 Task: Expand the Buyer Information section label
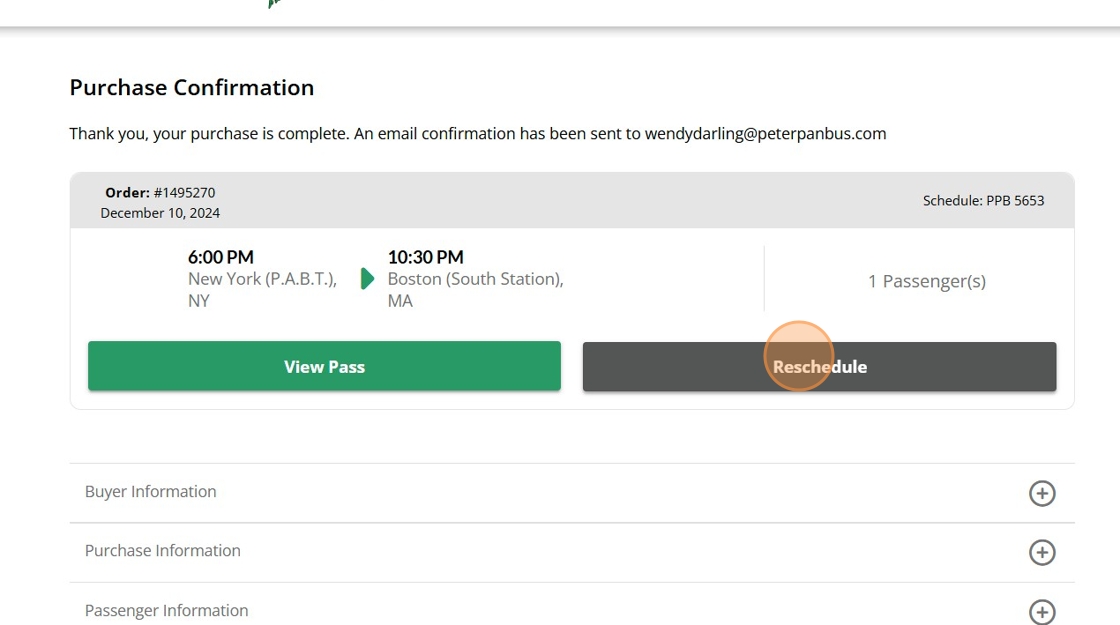(151, 492)
